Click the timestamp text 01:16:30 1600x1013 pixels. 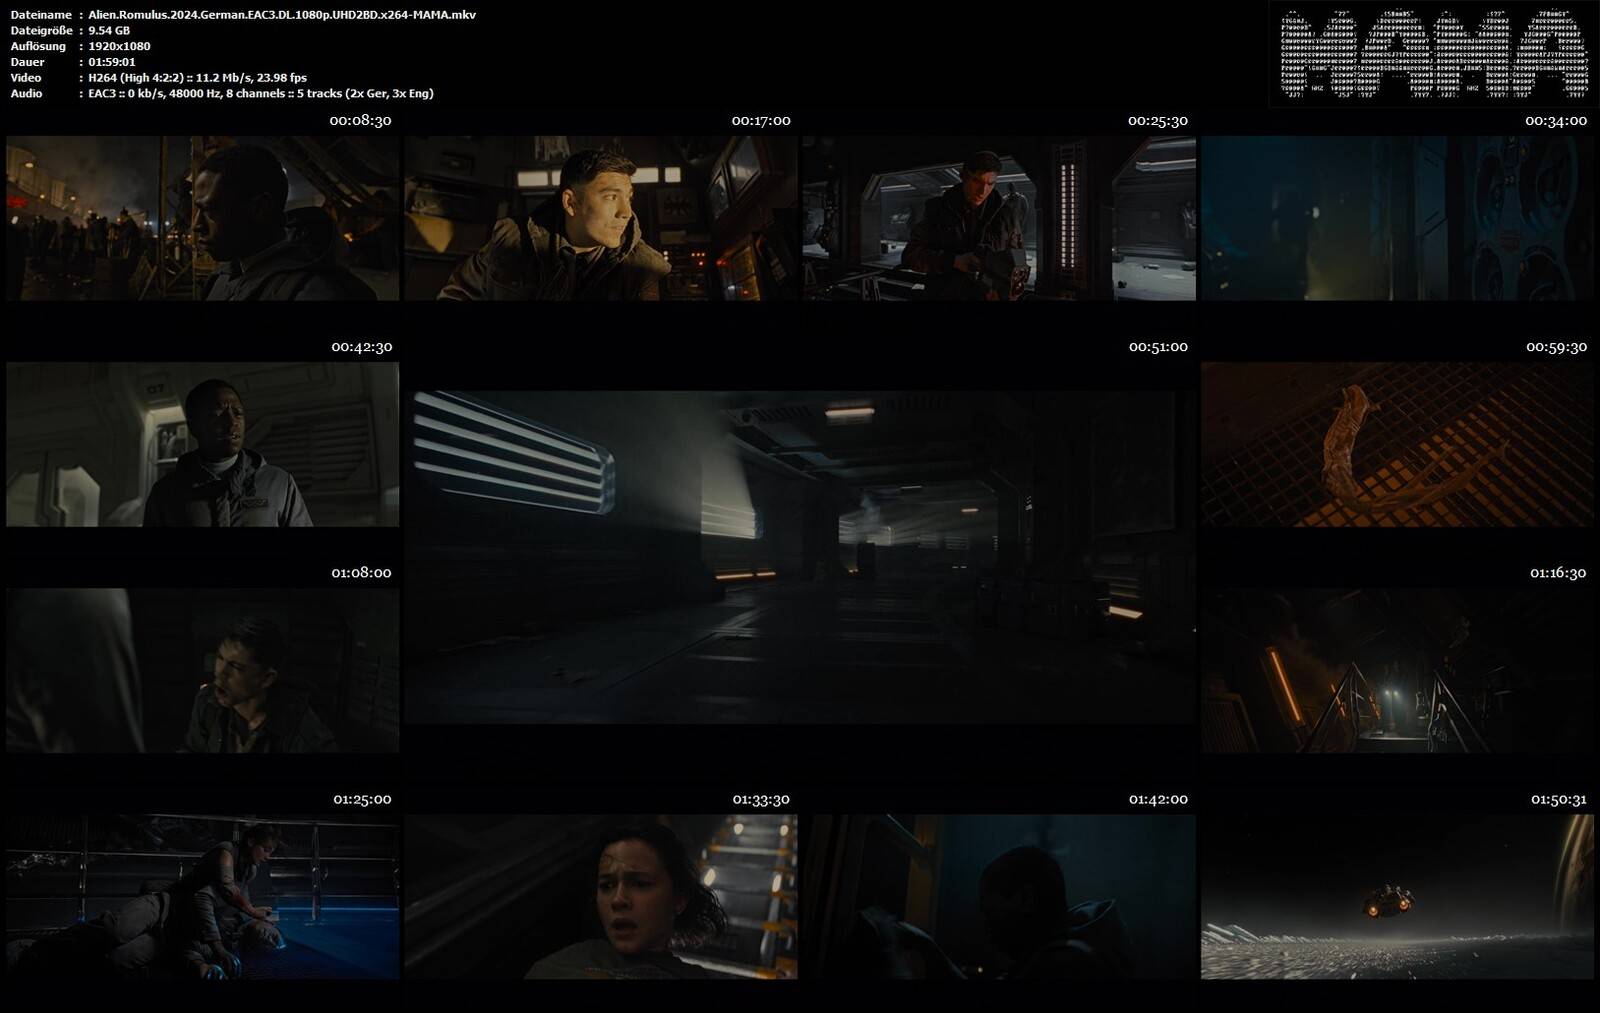(x=1558, y=573)
